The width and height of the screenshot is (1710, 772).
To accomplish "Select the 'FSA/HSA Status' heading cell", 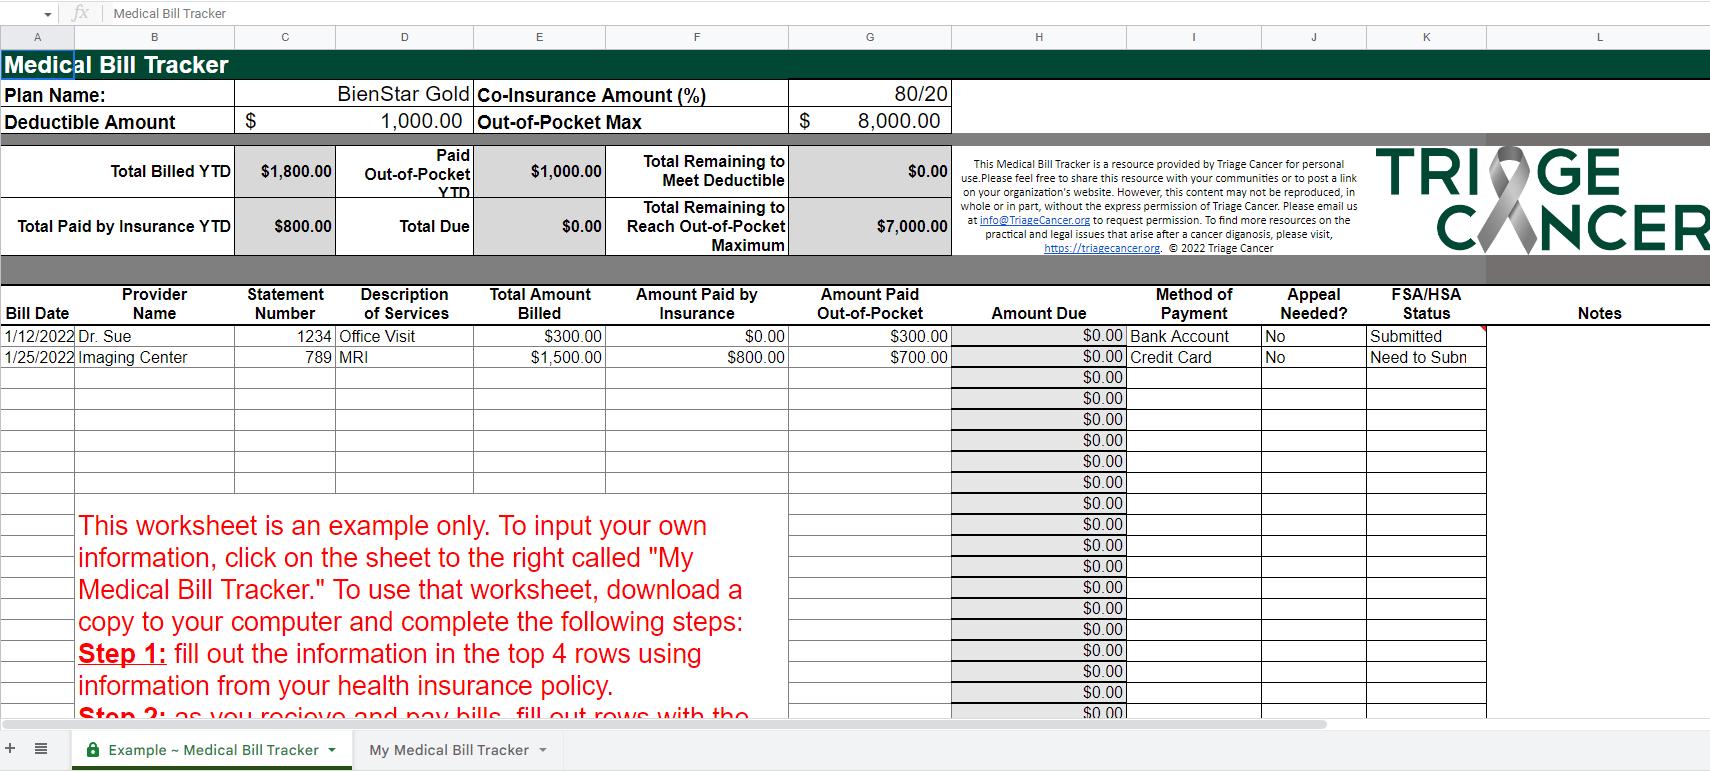I will [1426, 305].
